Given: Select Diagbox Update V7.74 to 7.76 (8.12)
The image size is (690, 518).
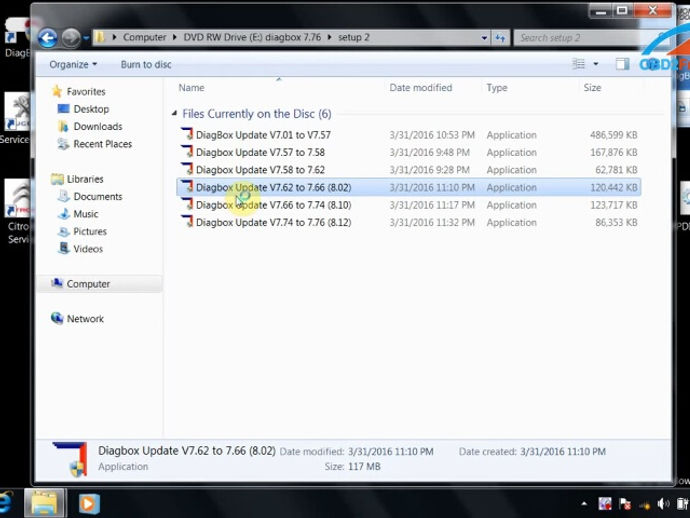Looking at the screenshot, I should [408, 223].
